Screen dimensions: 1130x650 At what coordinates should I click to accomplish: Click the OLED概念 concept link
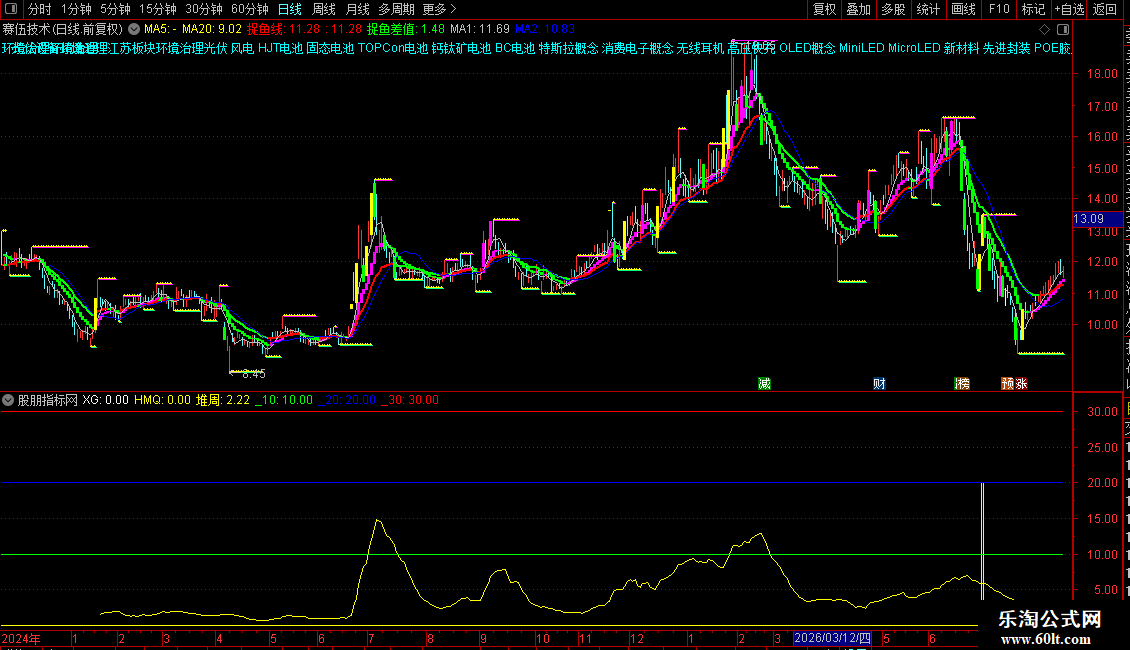pyautogui.click(x=807, y=48)
